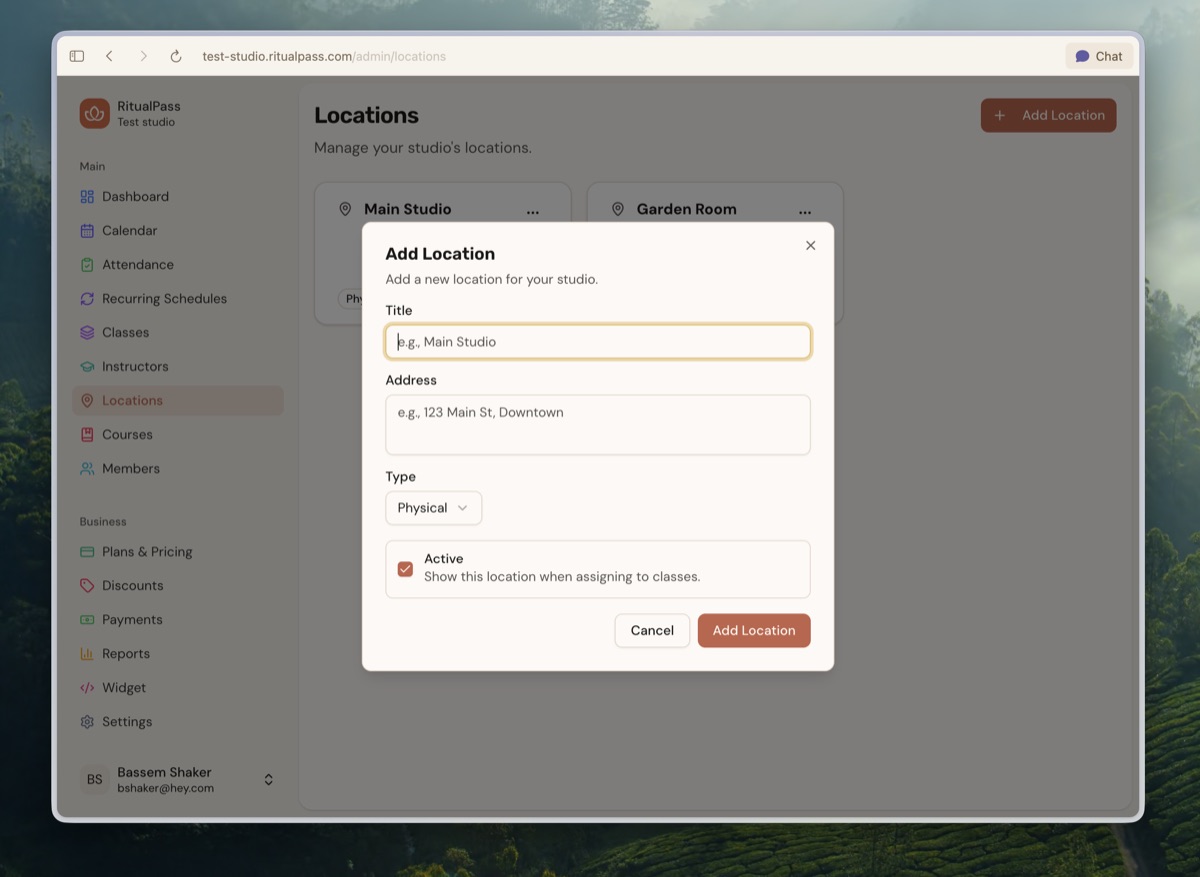Select Locations in the sidebar
The image size is (1200, 877).
click(178, 401)
